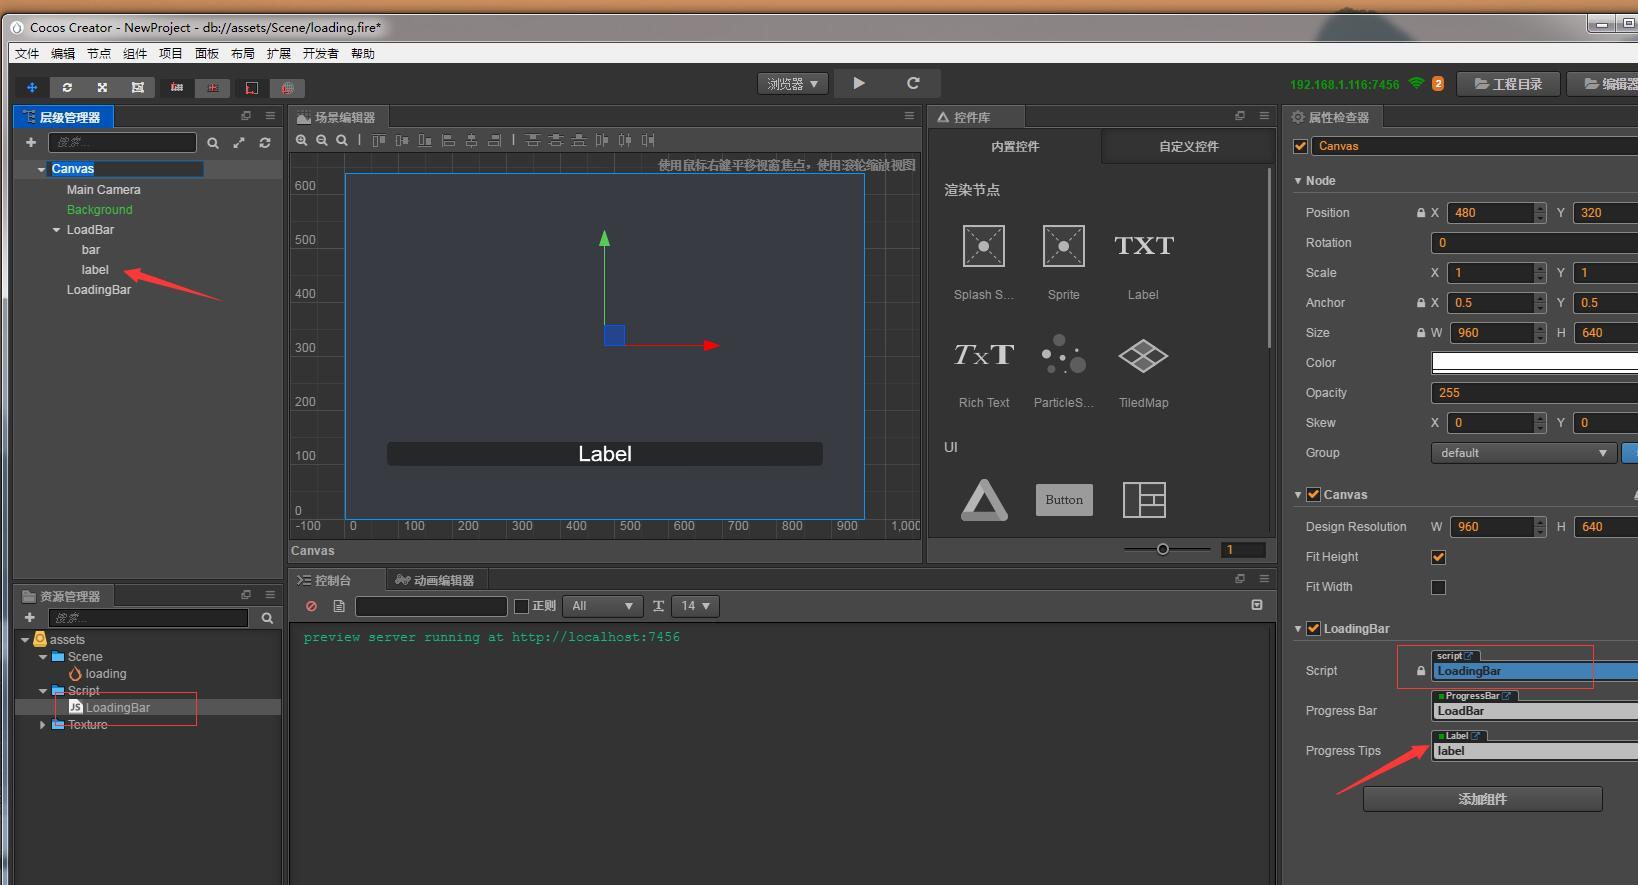Image resolution: width=1638 pixels, height=885 pixels.
Task: Click the clear console icon
Action: (312, 606)
